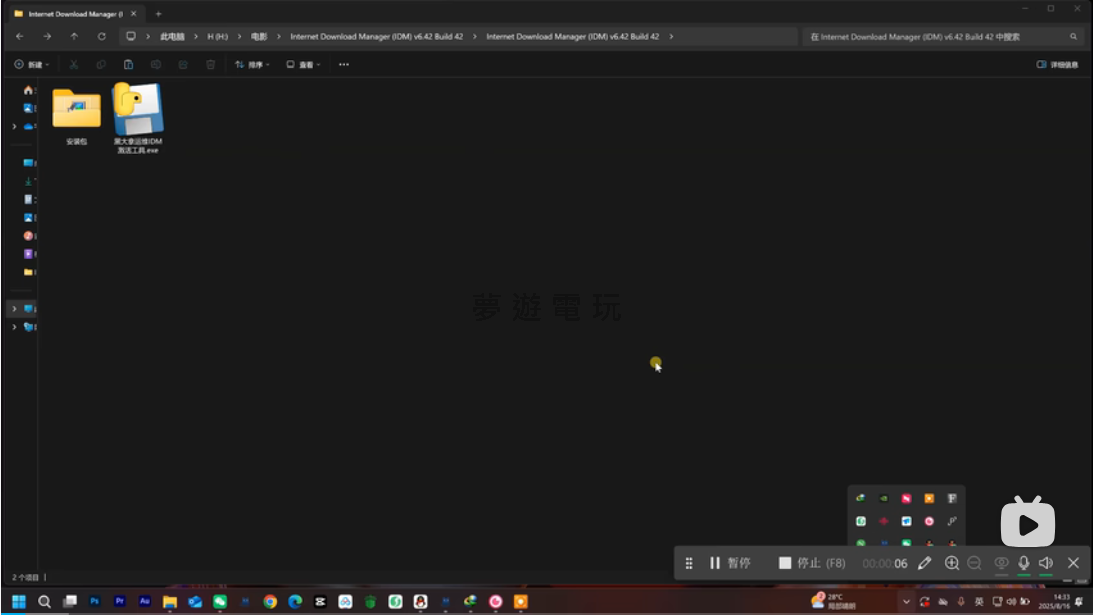Open the 查看 view dropdown

(x=303, y=64)
